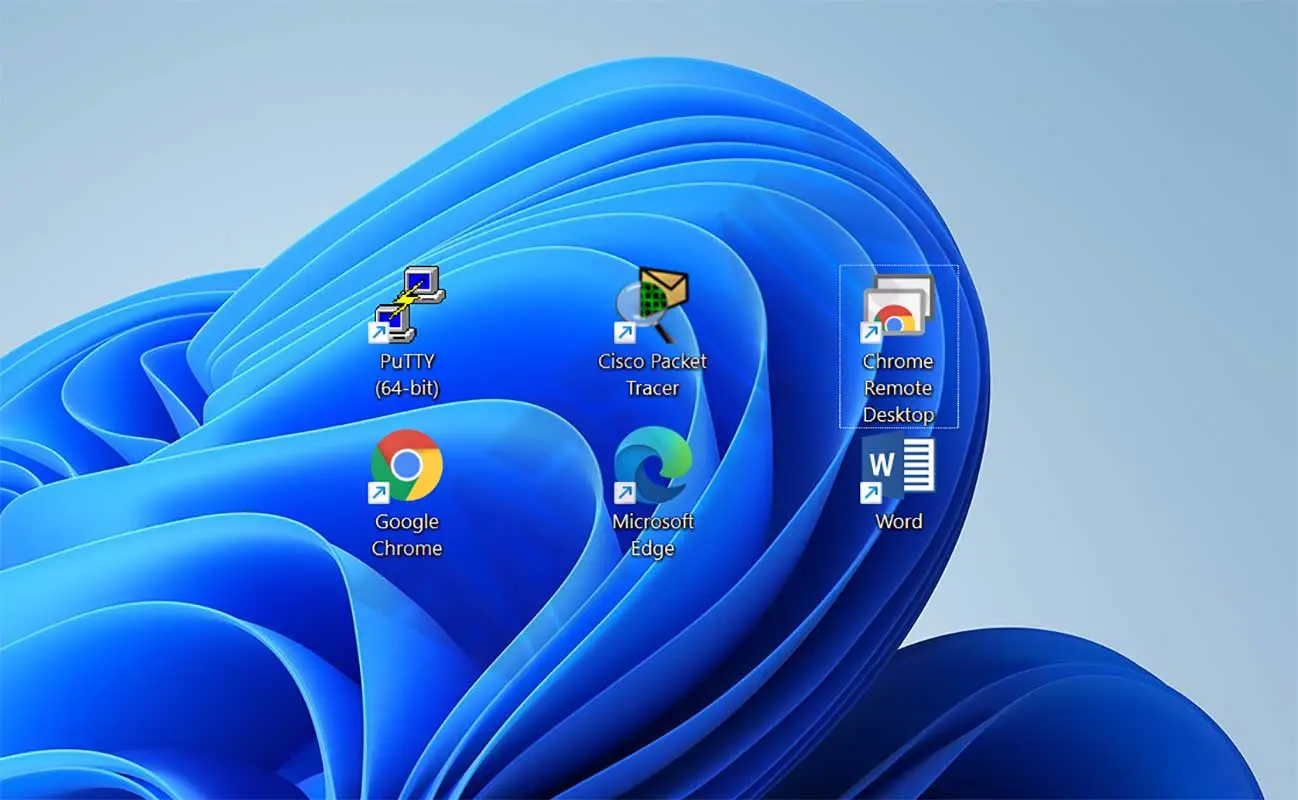The height and width of the screenshot is (800, 1298).
Task: Click shortcut arrow on Cisco Packet Tracer icon
Action: tap(624, 332)
